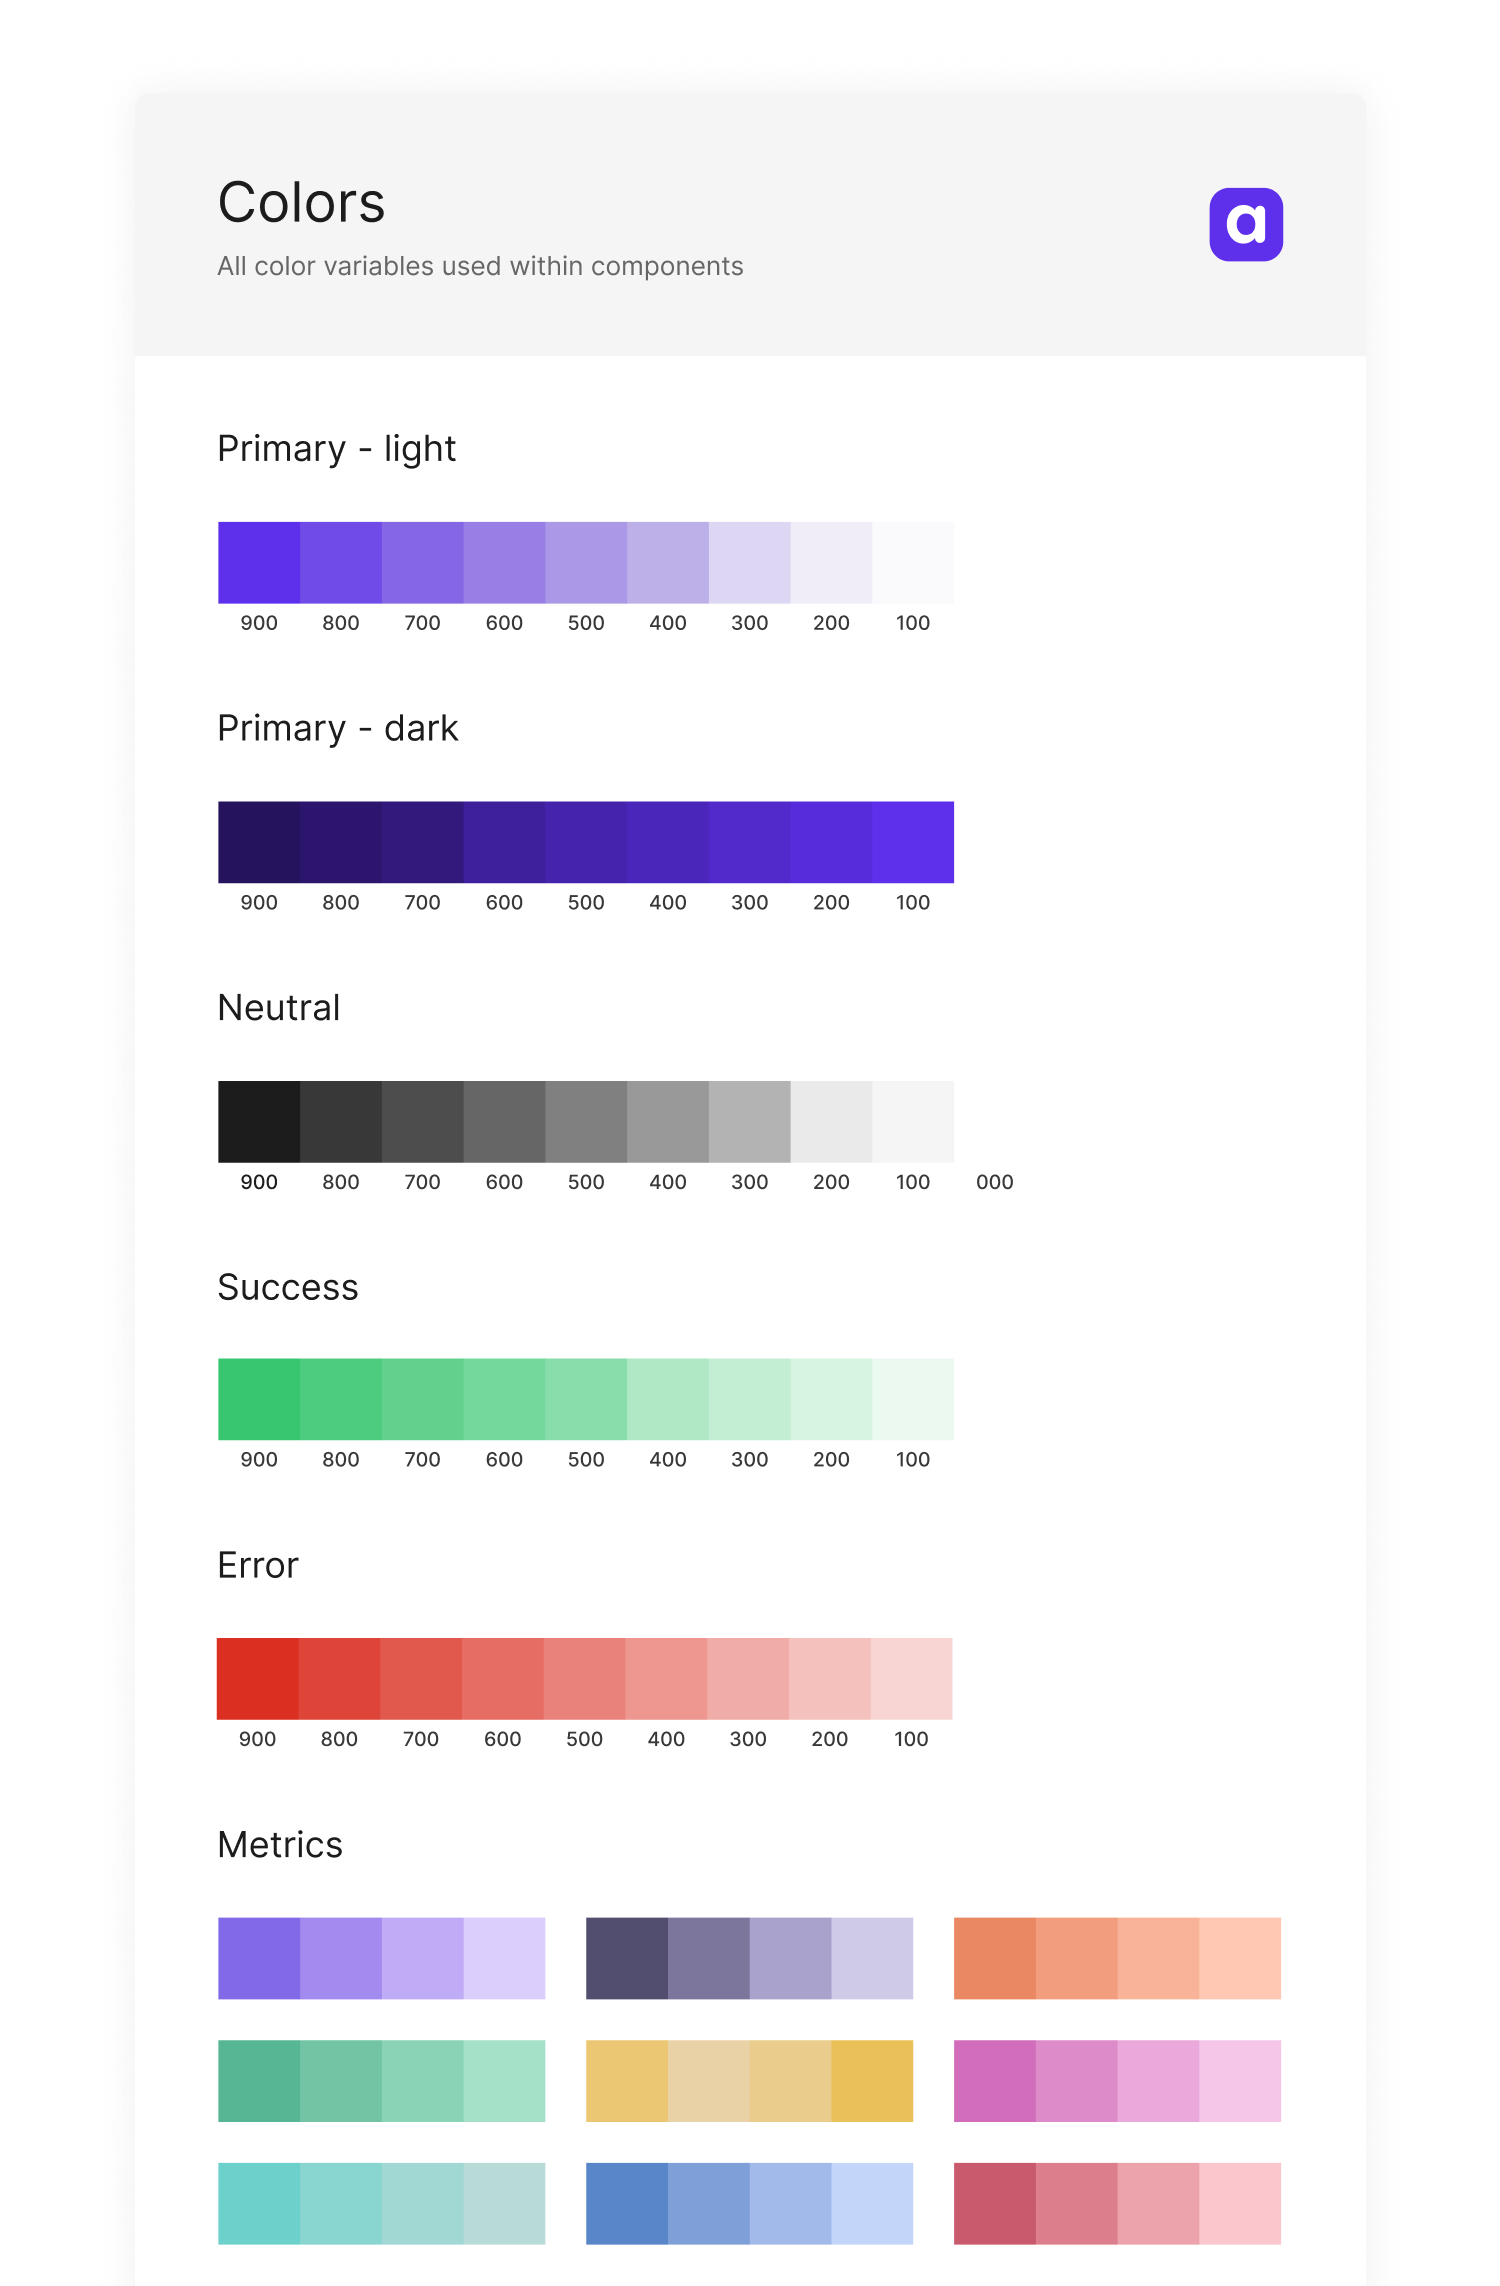Select Primary light 900 swatch
1500x2286 pixels.
pos(259,562)
